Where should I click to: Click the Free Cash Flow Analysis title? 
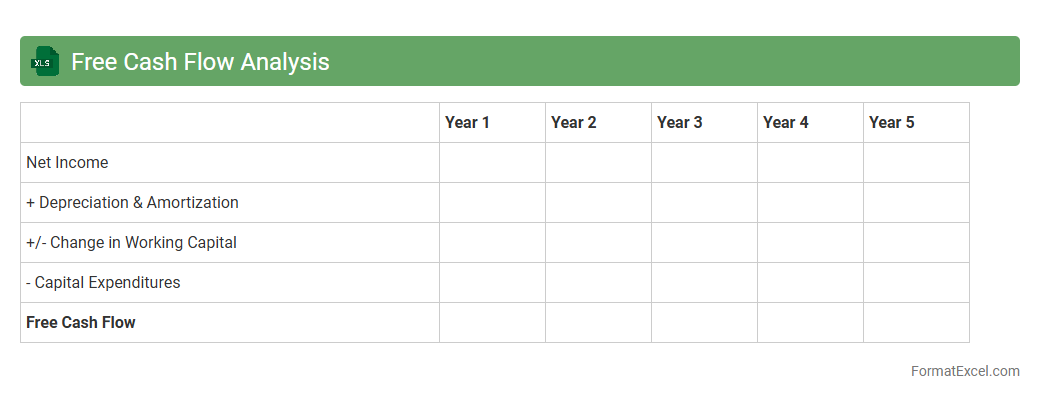[x=200, y=62]
